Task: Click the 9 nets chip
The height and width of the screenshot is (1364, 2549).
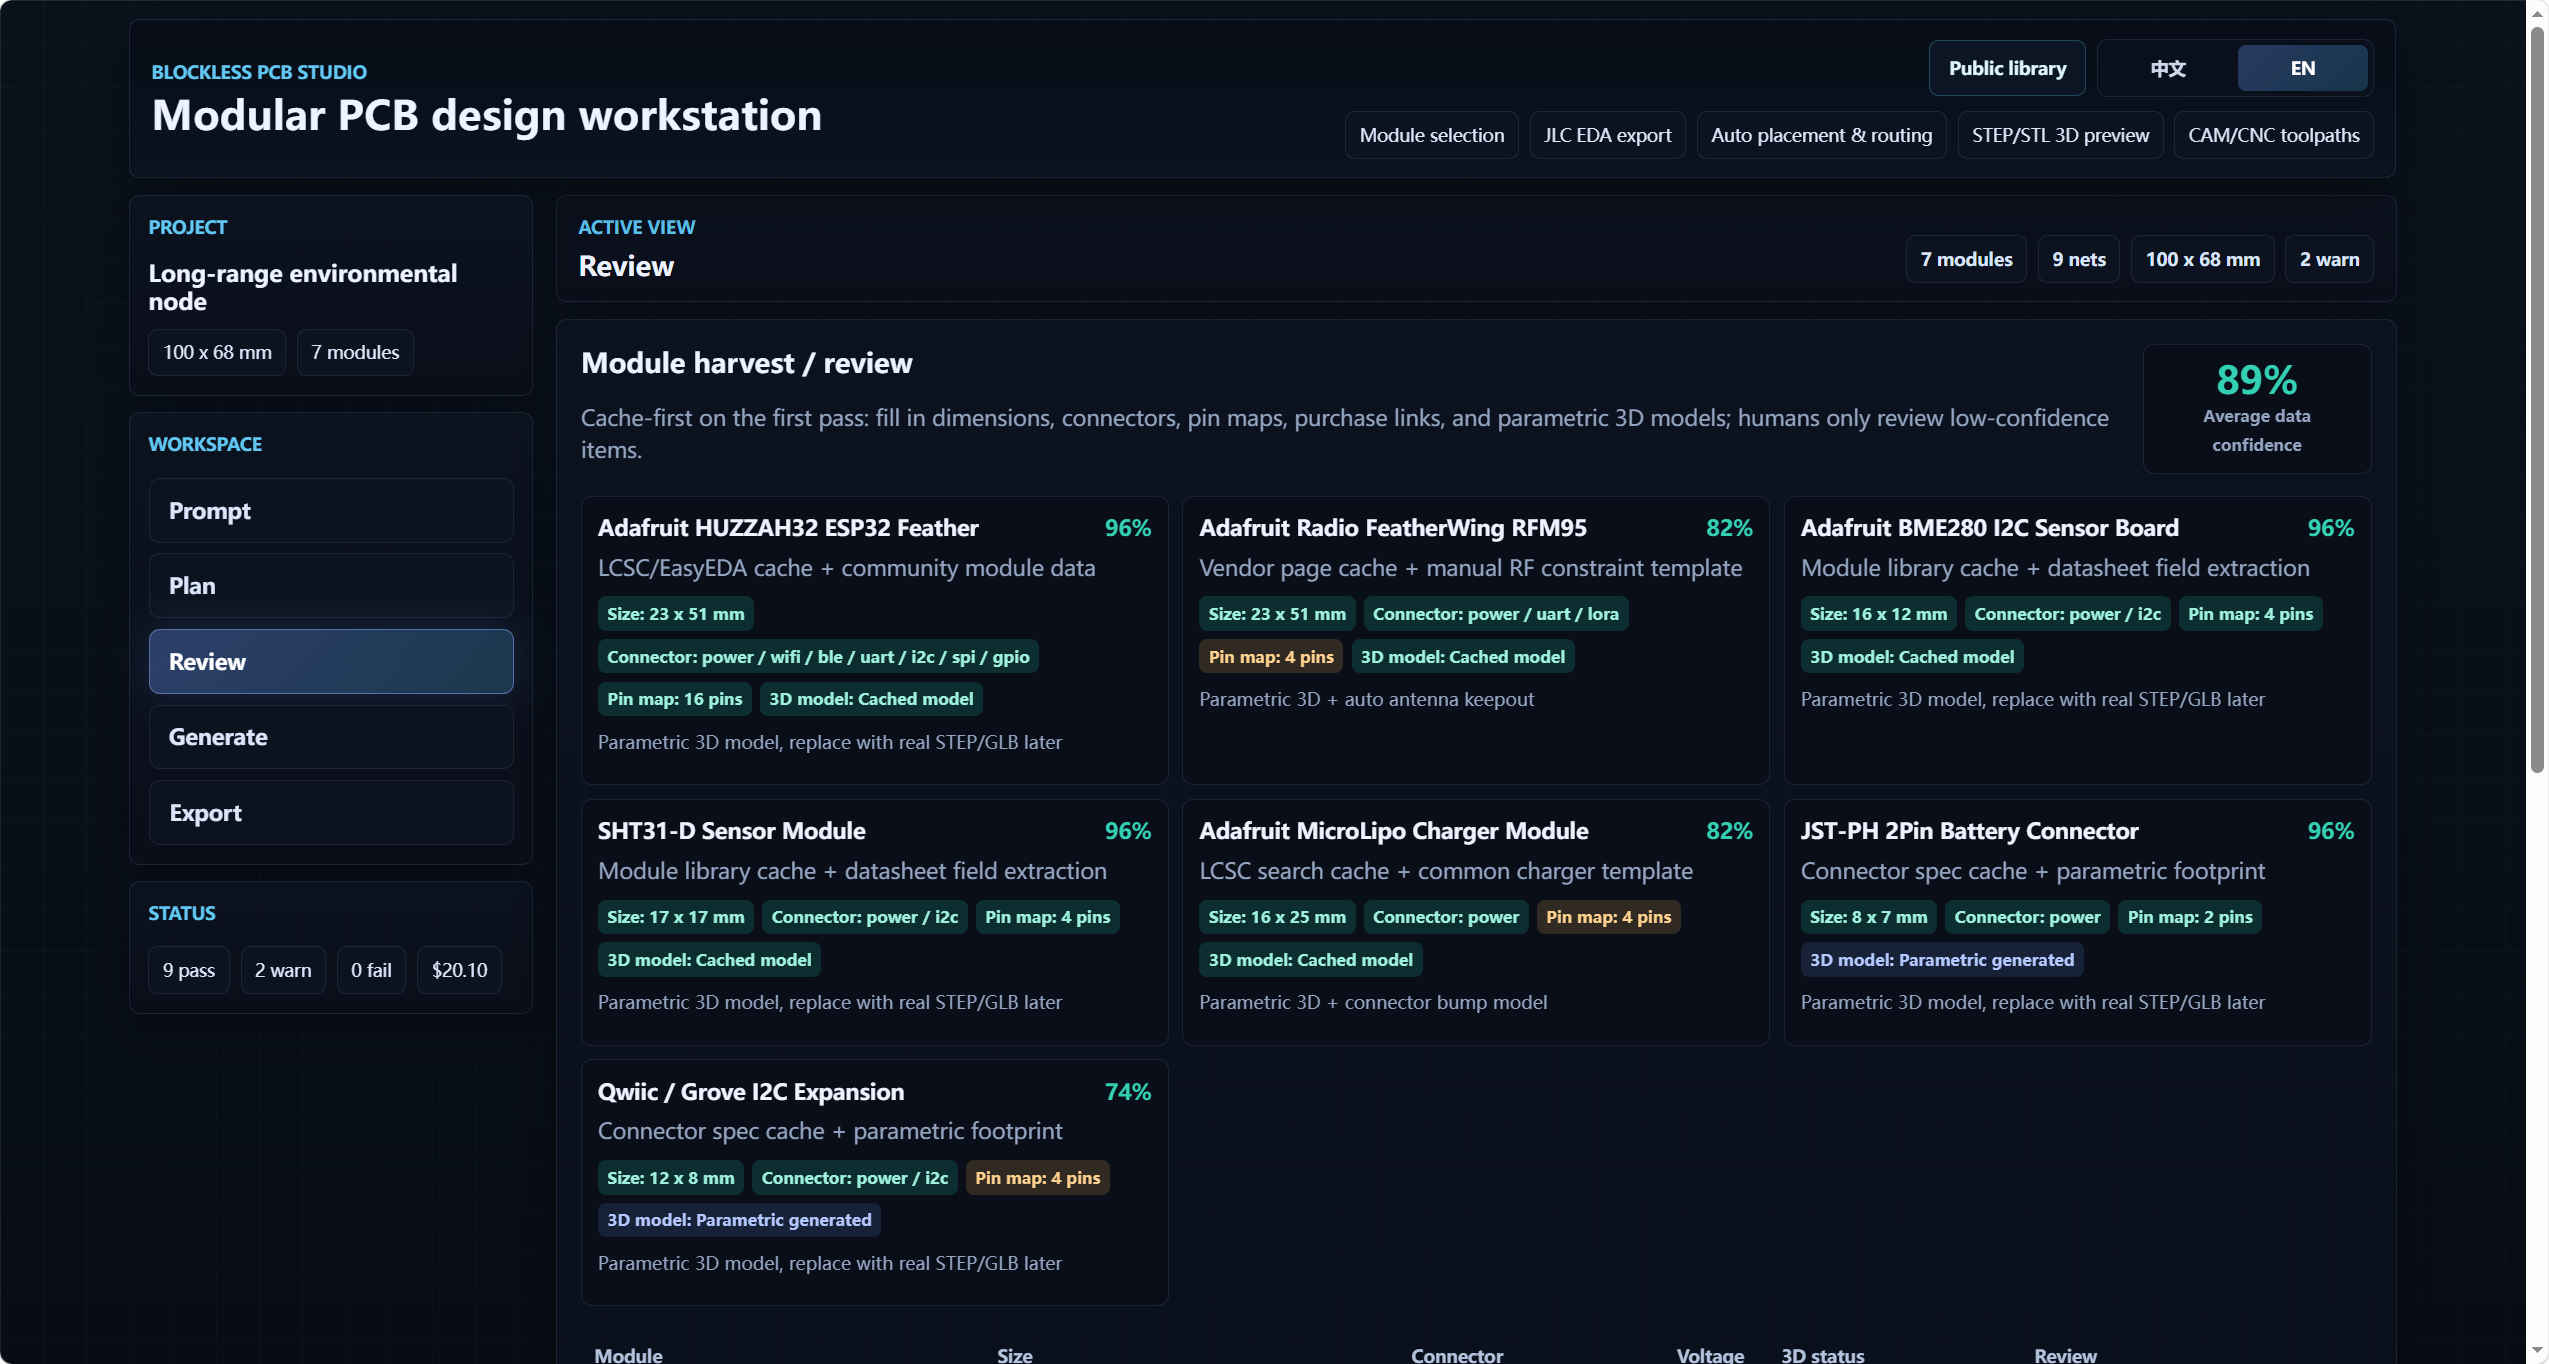Action: click(x=2078, y=259)
